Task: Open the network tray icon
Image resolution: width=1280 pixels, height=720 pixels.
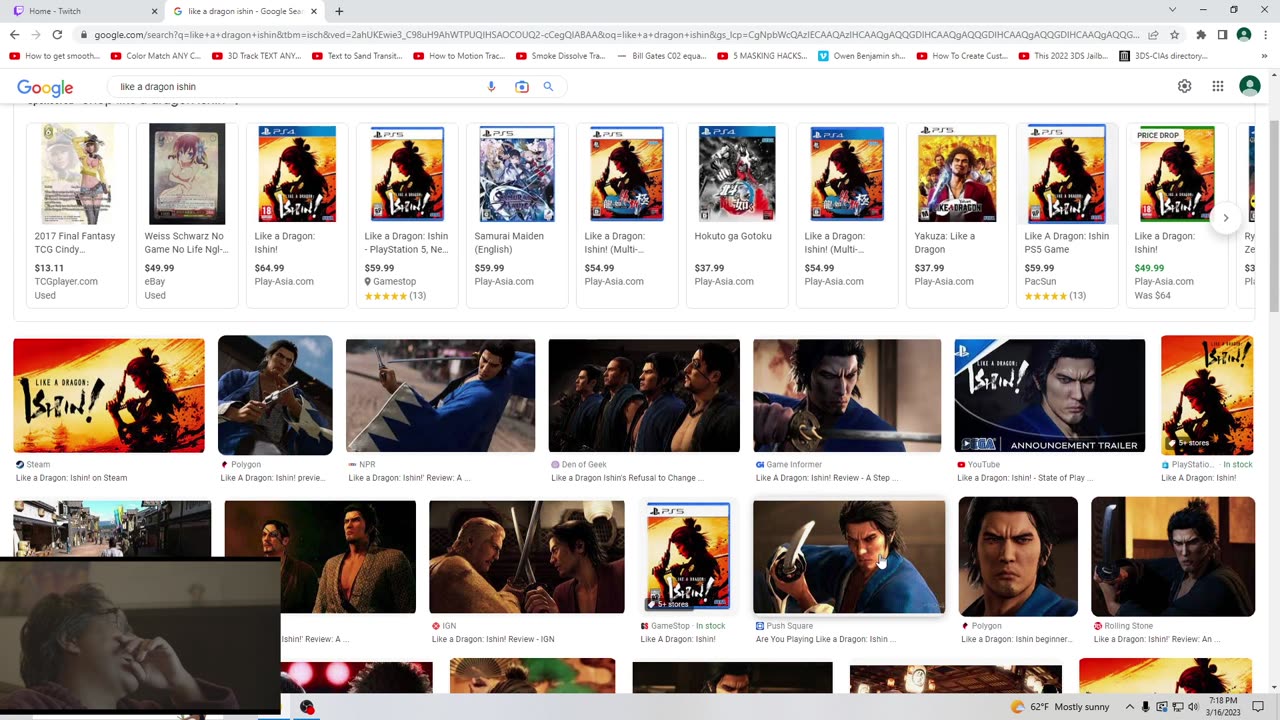Action: click(x=1177, y=707)
